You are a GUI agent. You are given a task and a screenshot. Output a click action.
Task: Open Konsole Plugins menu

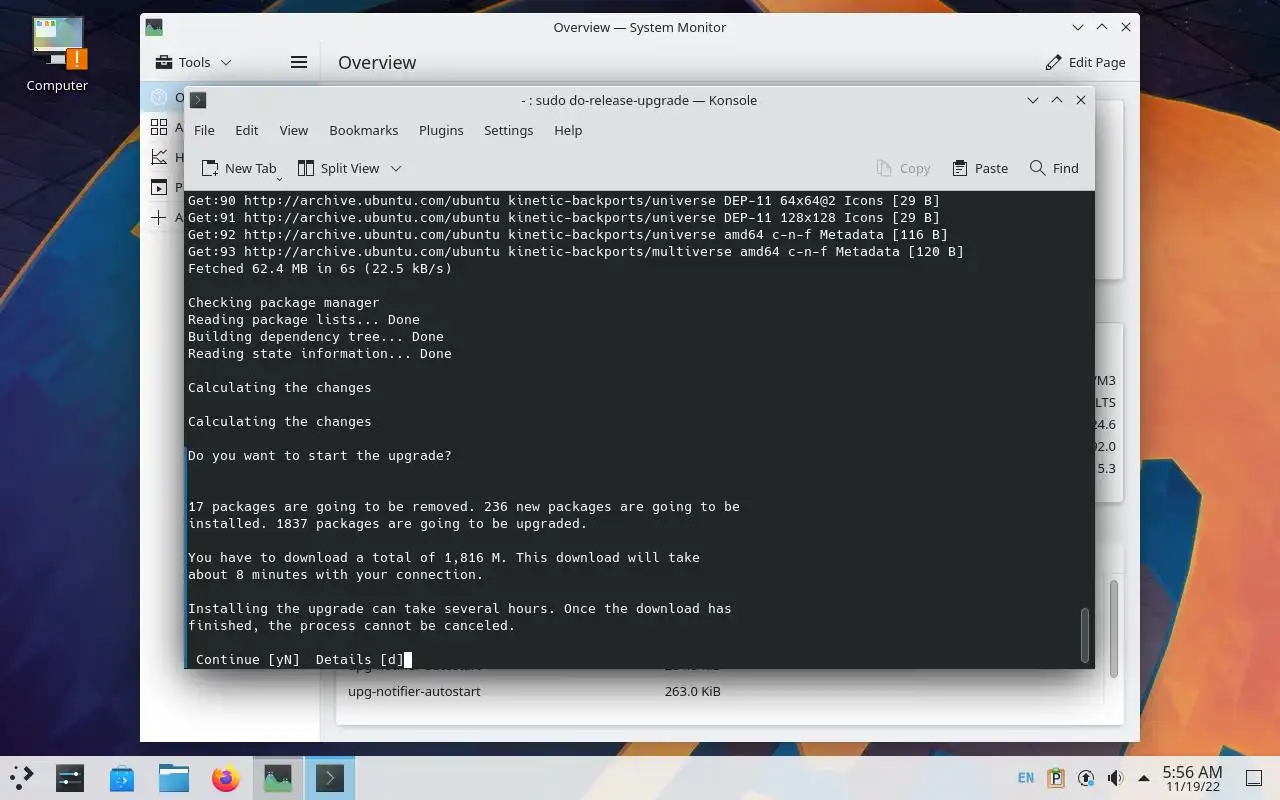click(x=441, y=130)
